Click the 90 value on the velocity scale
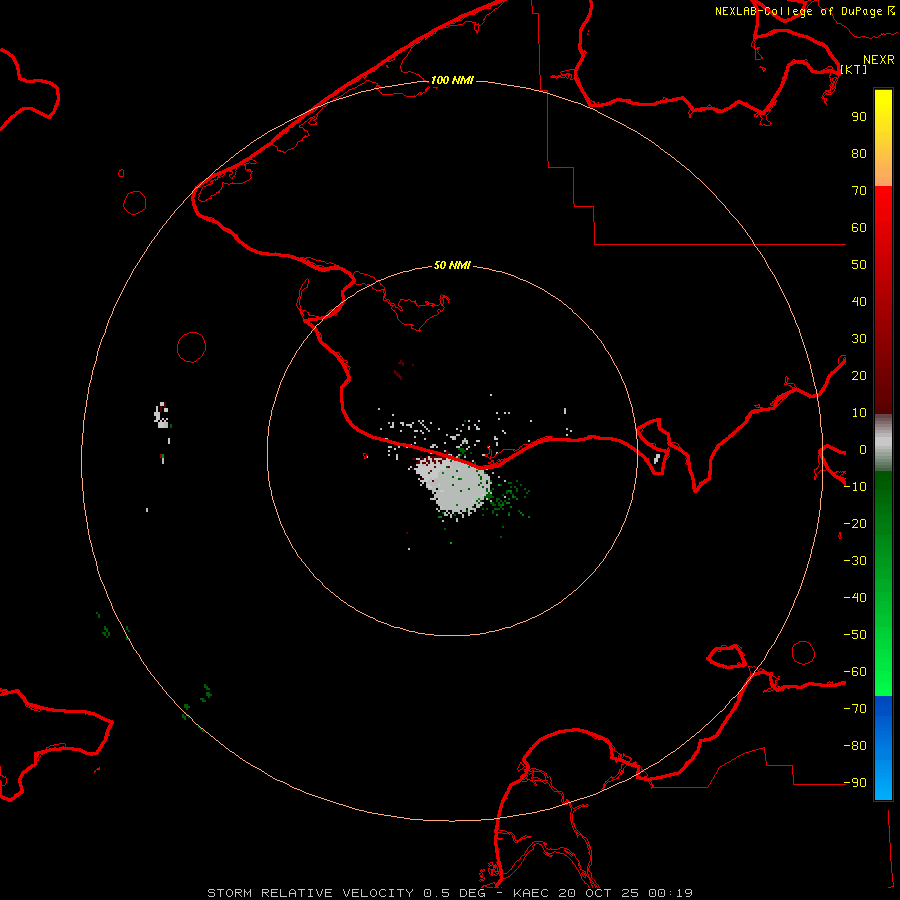Viewport: 900px width, 900px height. tap(859, 117)
